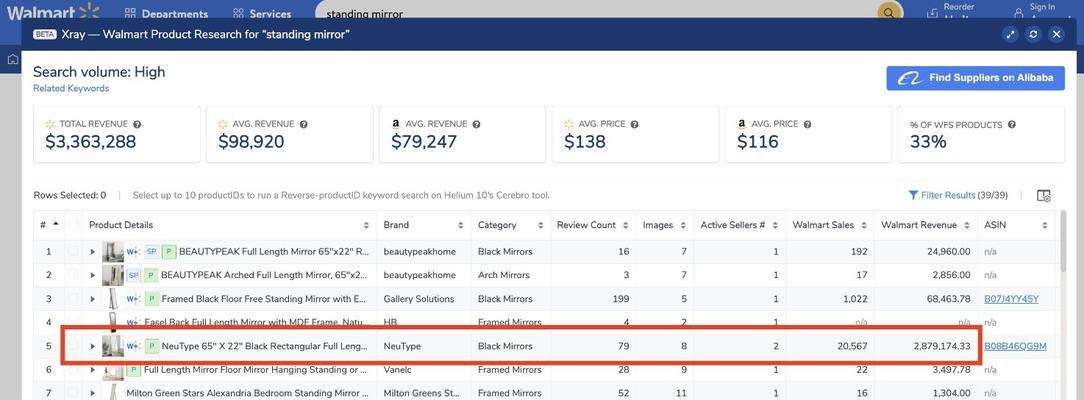Sort by Walmart Revenue column arrows
Viewport: 1084px width, 400px height.
pos(967,225)
